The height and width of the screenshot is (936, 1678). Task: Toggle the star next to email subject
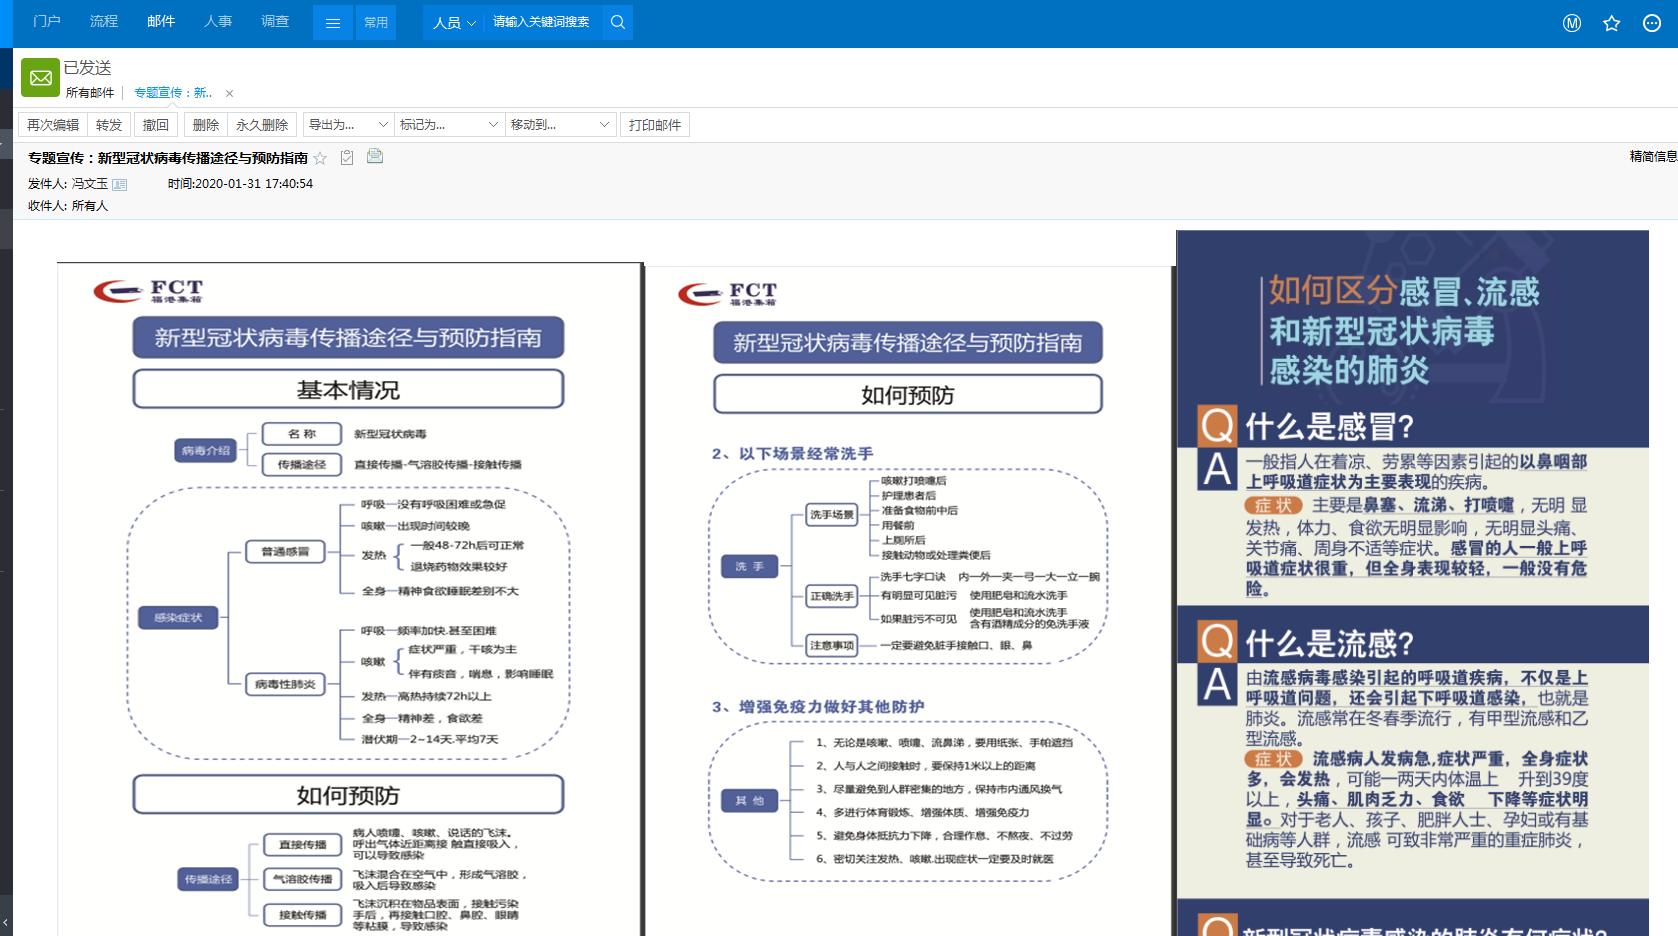coord(320,158)
